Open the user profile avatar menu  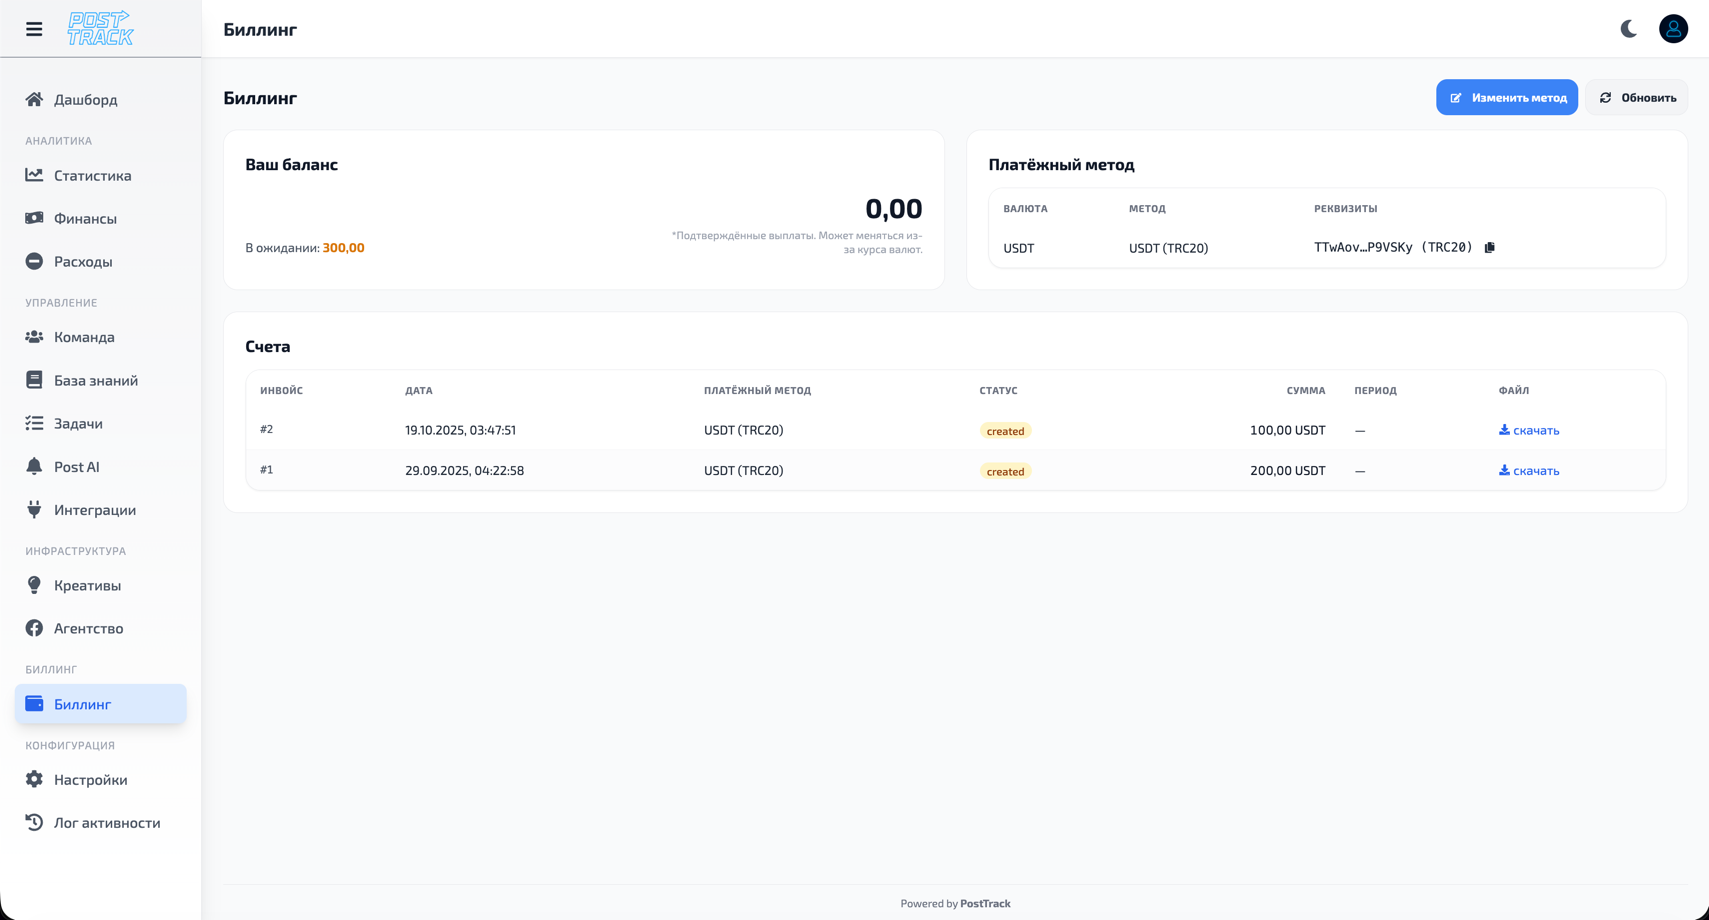pyautogui.click(x=1673, y=29)
